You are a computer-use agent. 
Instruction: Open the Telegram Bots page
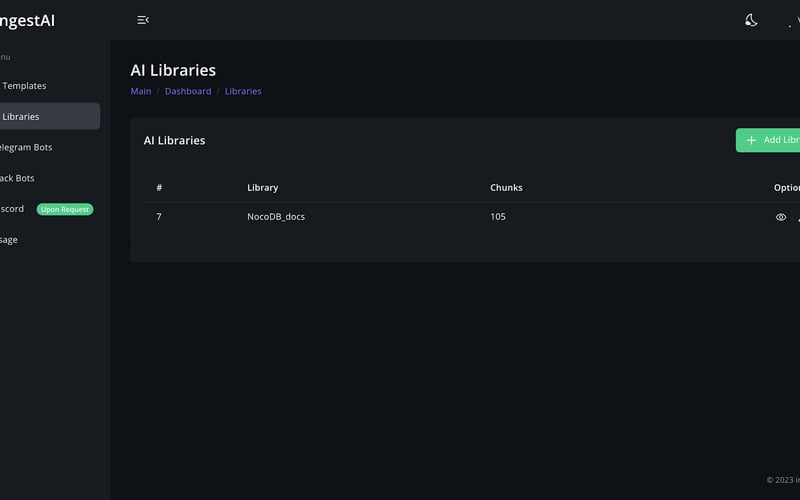click(24, 148)
